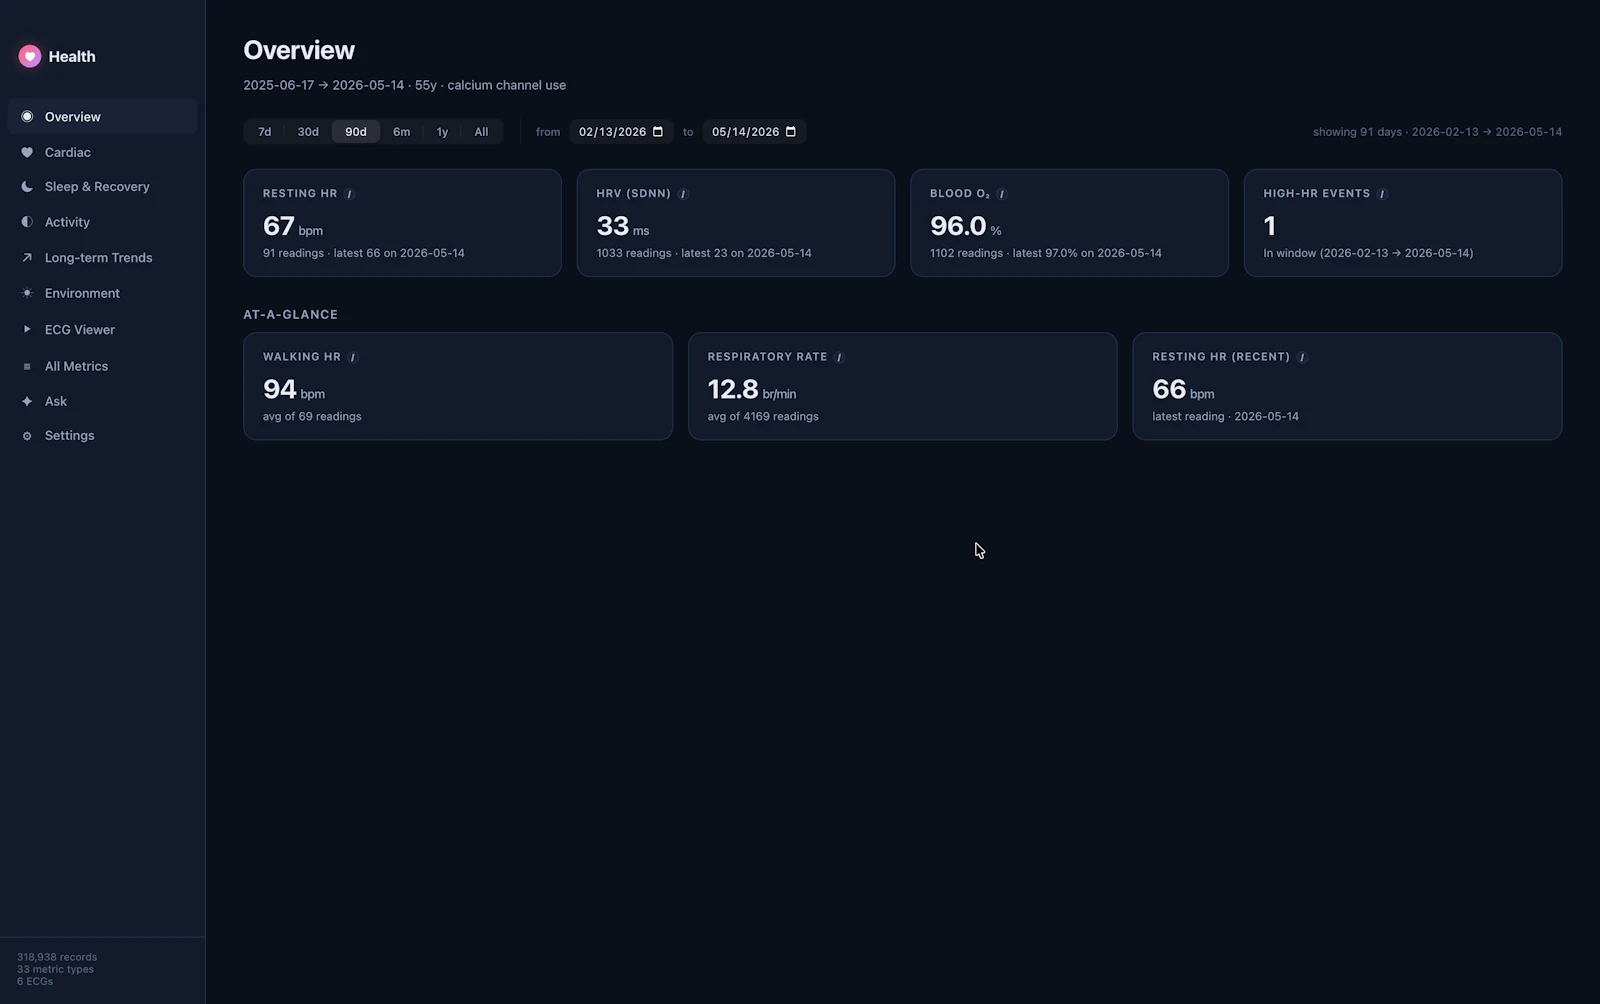Click the from date field 02/13/2026
Screen dimensions: 1600x1004
[621, 132]
